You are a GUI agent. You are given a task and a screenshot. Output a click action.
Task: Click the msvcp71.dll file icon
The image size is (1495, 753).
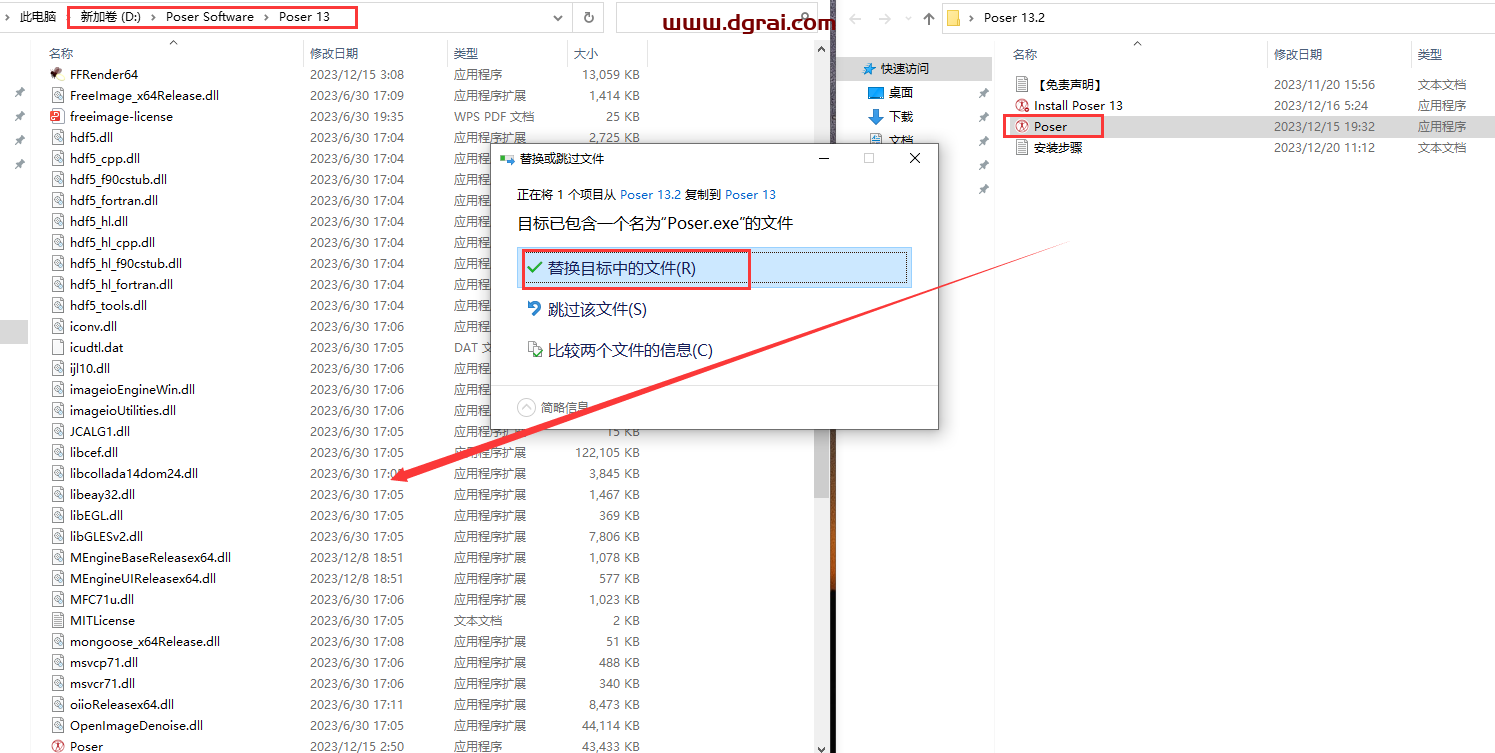(57, 662)
